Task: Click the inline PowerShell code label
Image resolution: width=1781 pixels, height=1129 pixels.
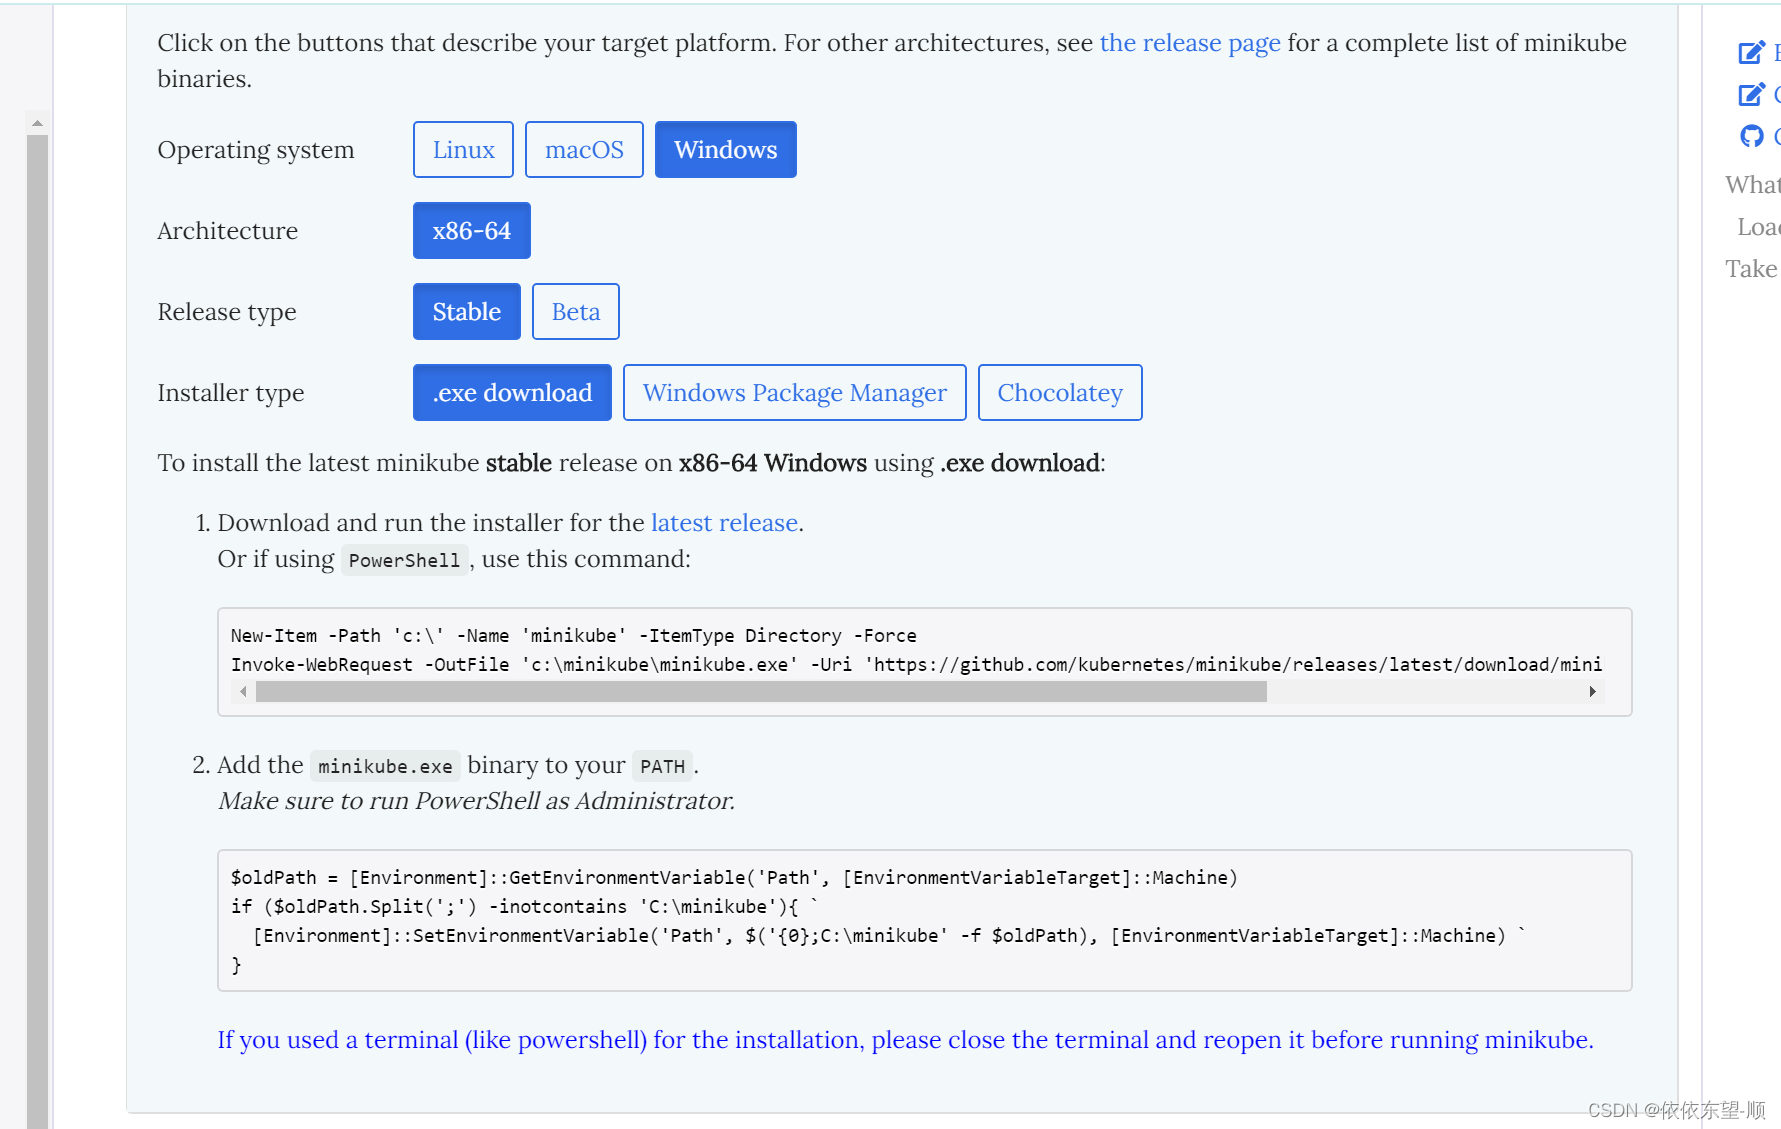Action: coord(404,560)
